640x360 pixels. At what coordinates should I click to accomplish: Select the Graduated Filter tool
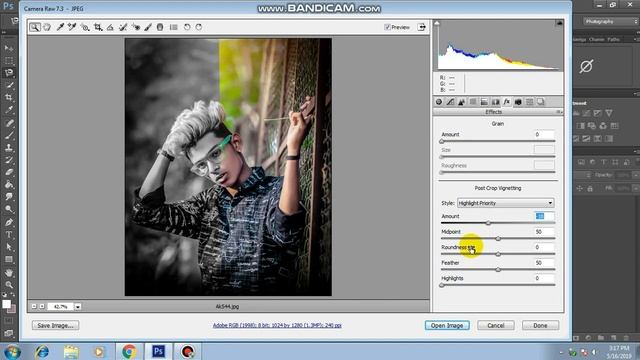coord(160,27)
